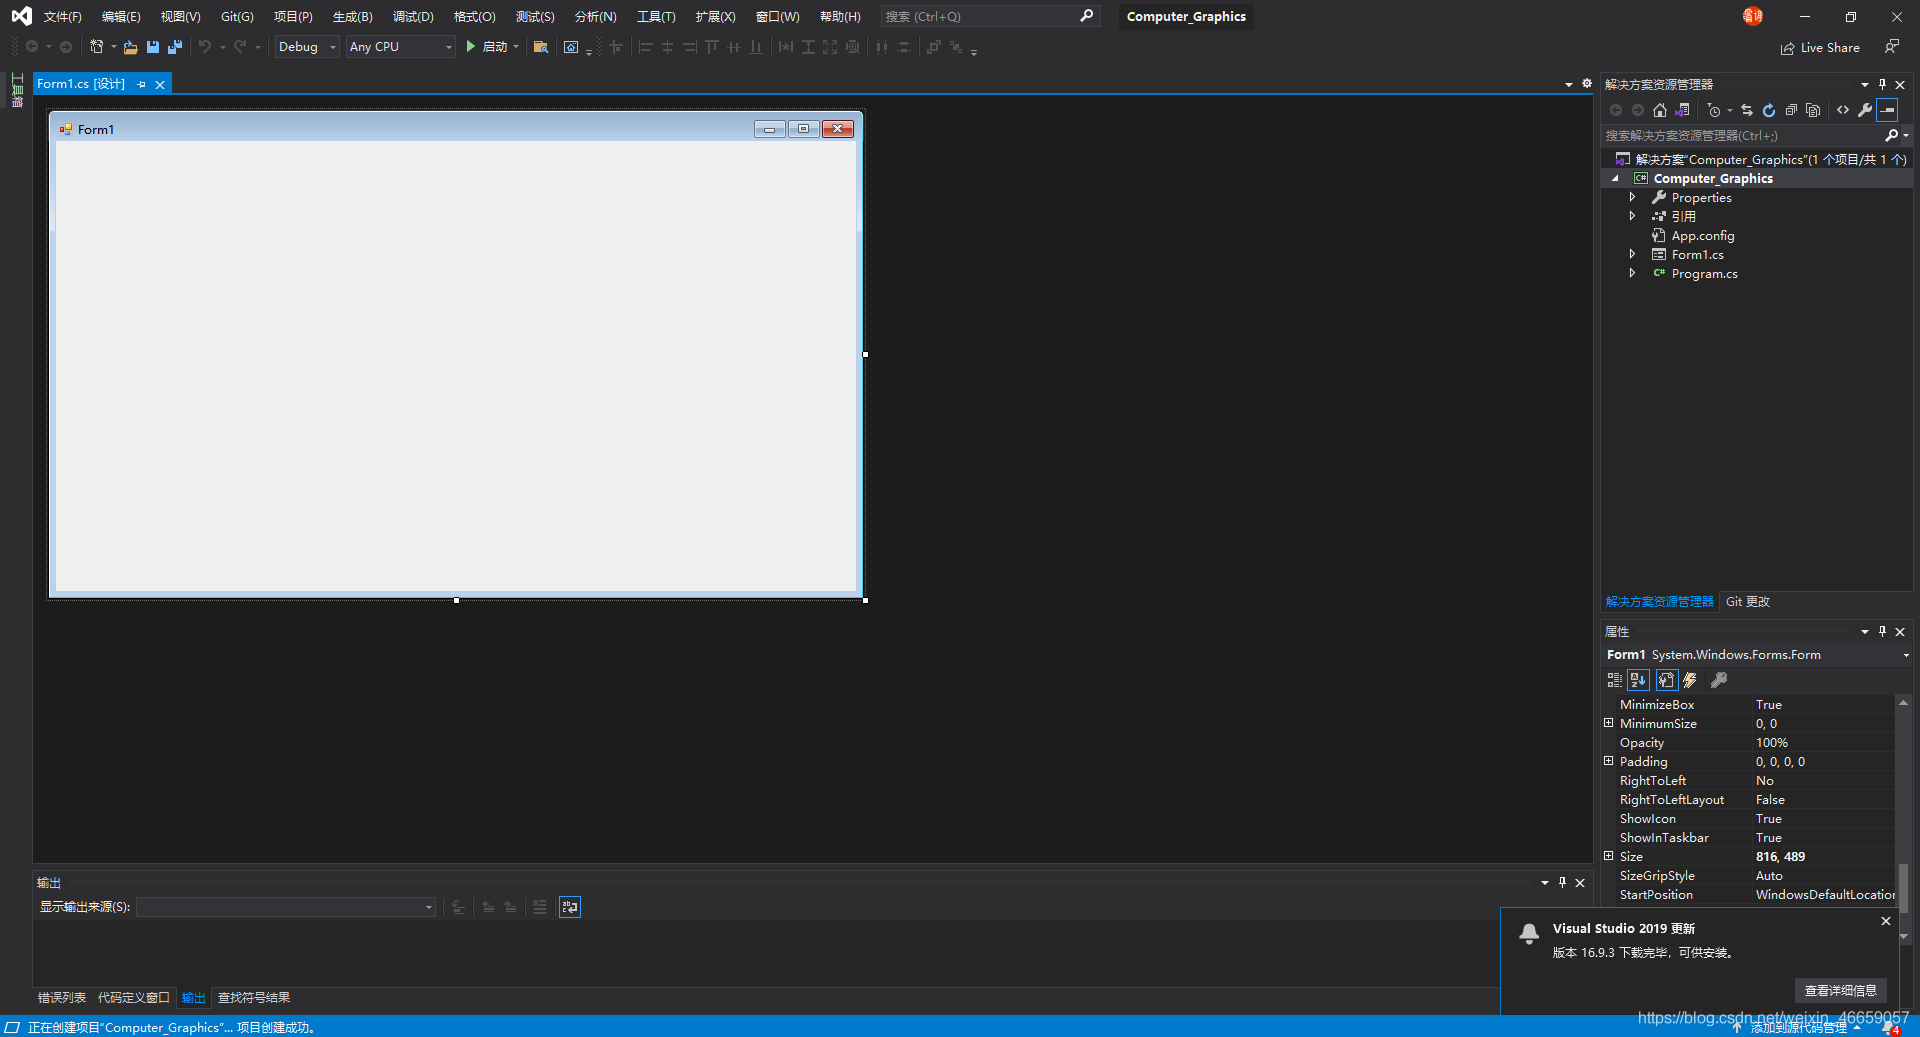The width and height of the screenshot is (1920, 1037).
Task: Toggle pin on Form1.cs tab
Action: click(x=142, y=85)
